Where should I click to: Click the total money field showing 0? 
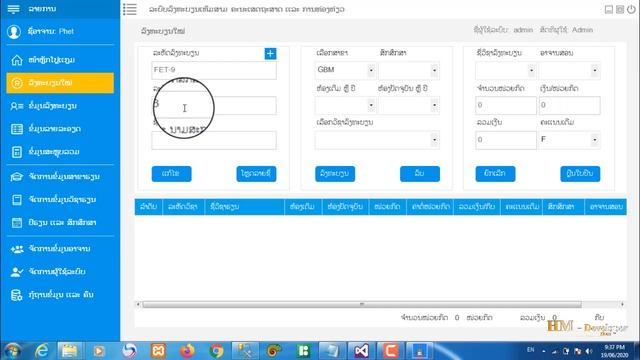(x=506, y=140)
